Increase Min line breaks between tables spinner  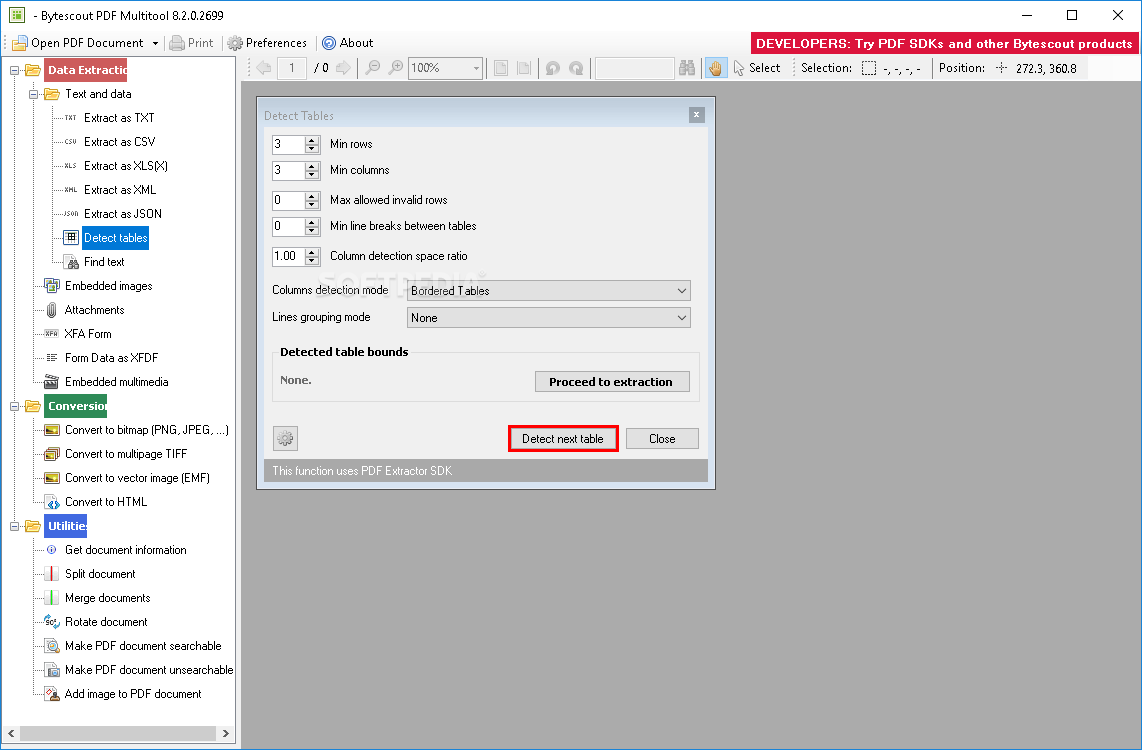click(312, 223)
